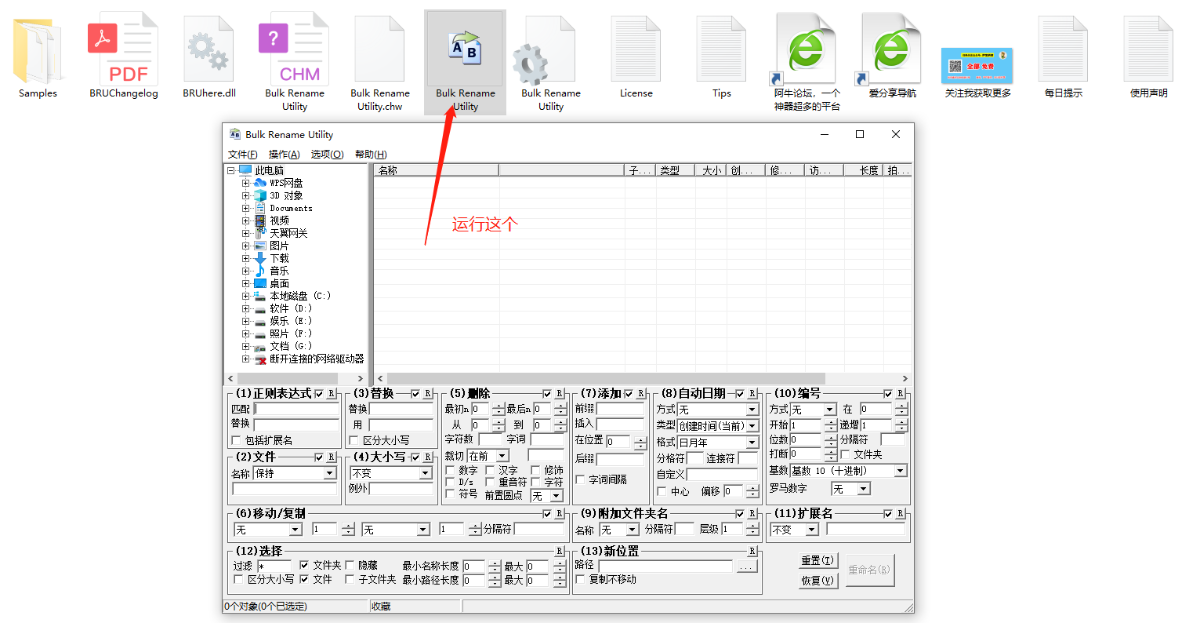Reset 正则表达式 panel with its R button
1200x623 pixels.
tap(332, 393)
